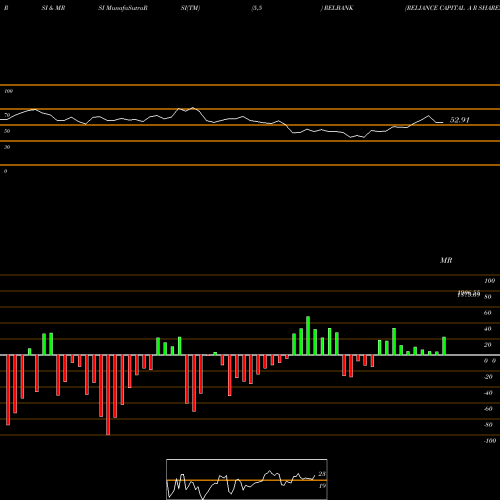Open the mini line chart thumbnail at bottom
The image size is (500, 500).
point(247,479)
